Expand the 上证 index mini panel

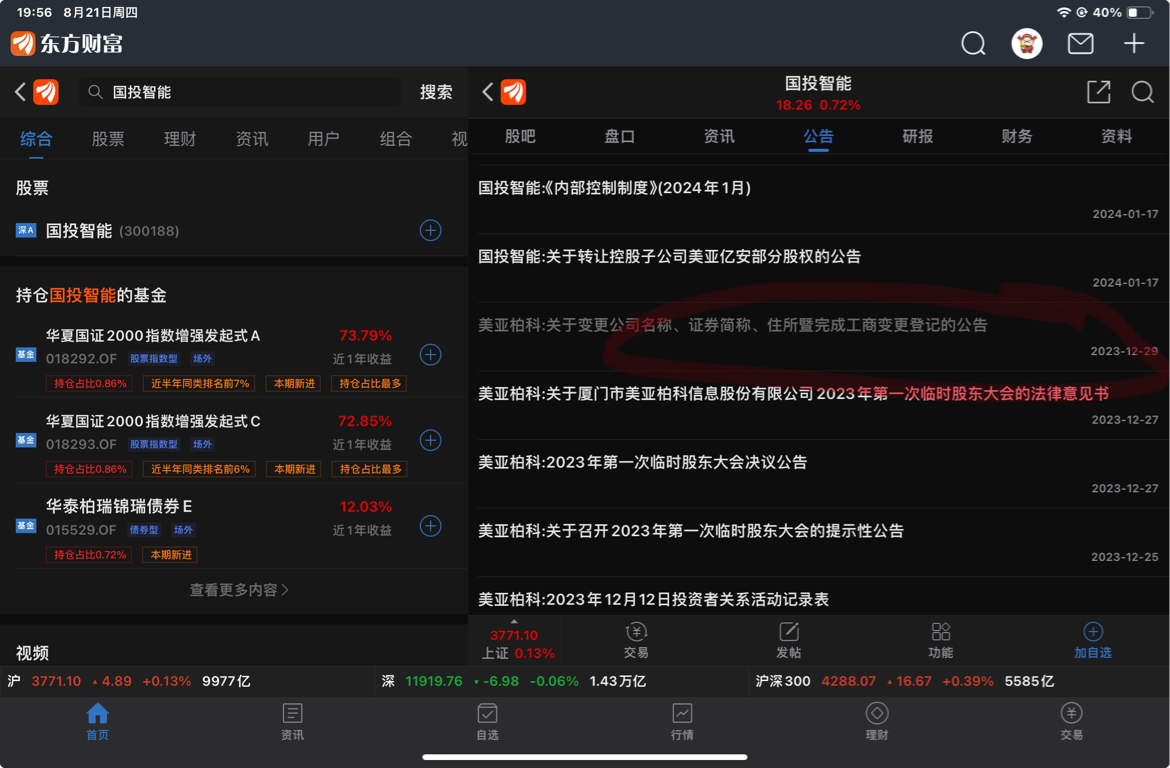click(514, 643)
